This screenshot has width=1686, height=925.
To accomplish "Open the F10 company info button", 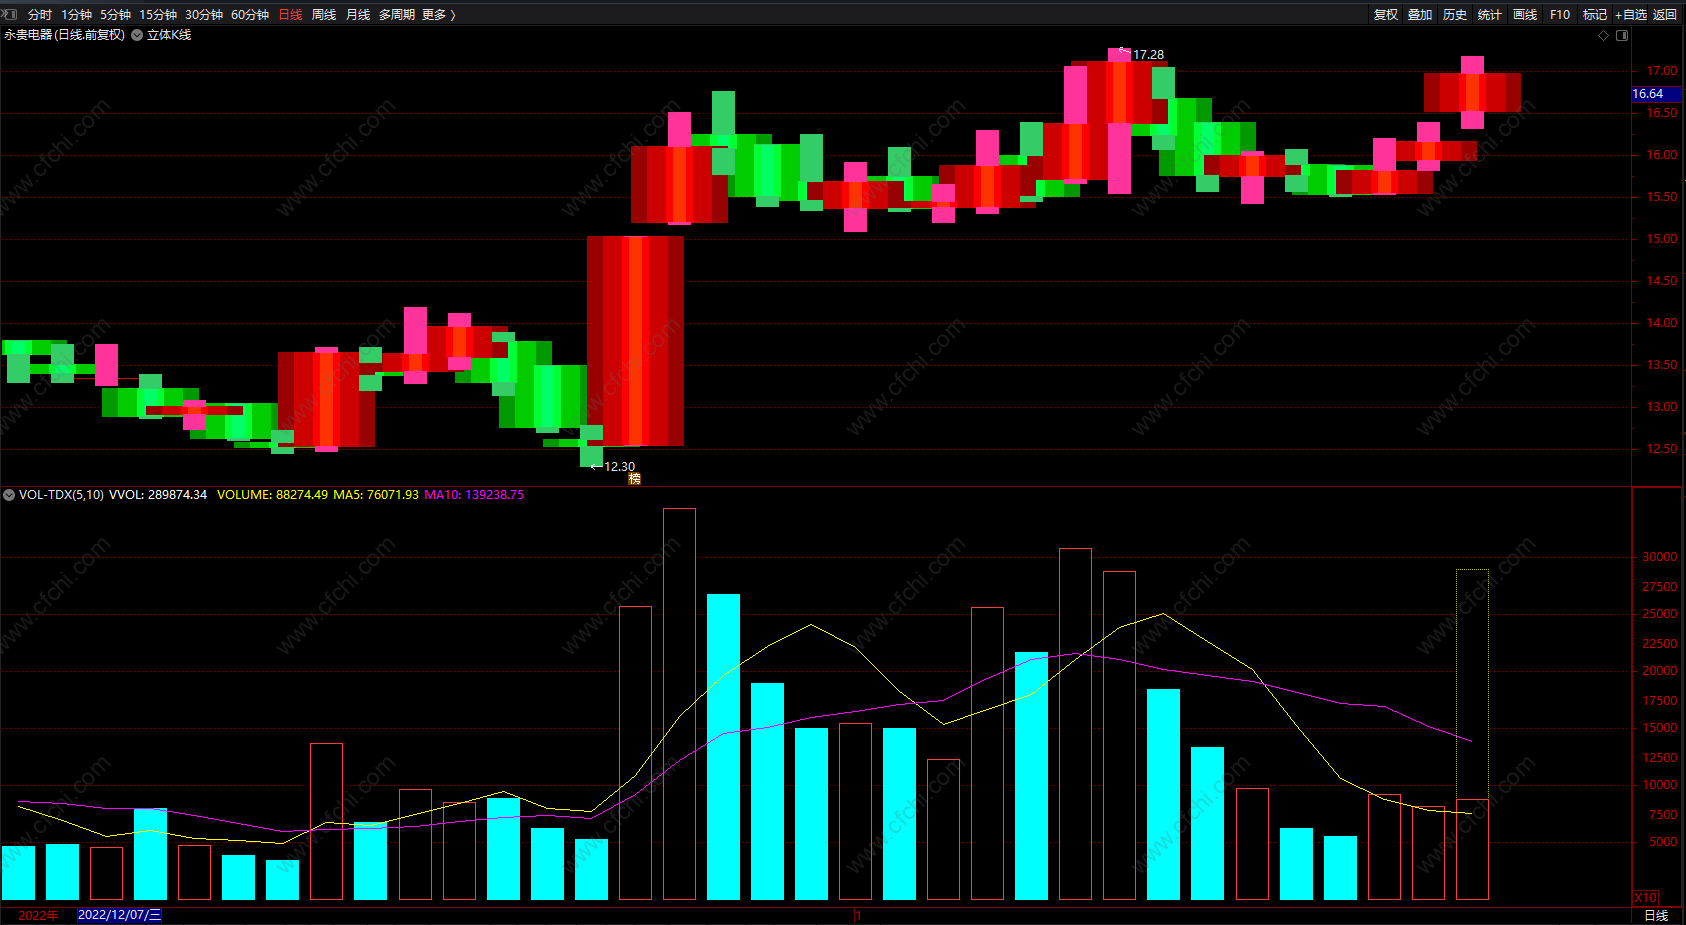I will (1560, 15).
